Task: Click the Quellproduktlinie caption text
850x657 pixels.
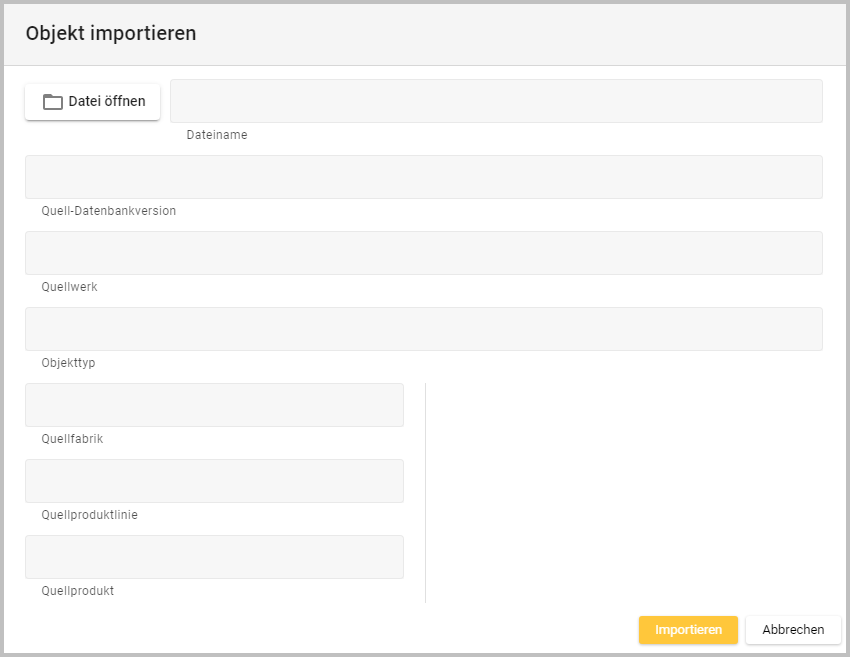Action: (90, 515)
